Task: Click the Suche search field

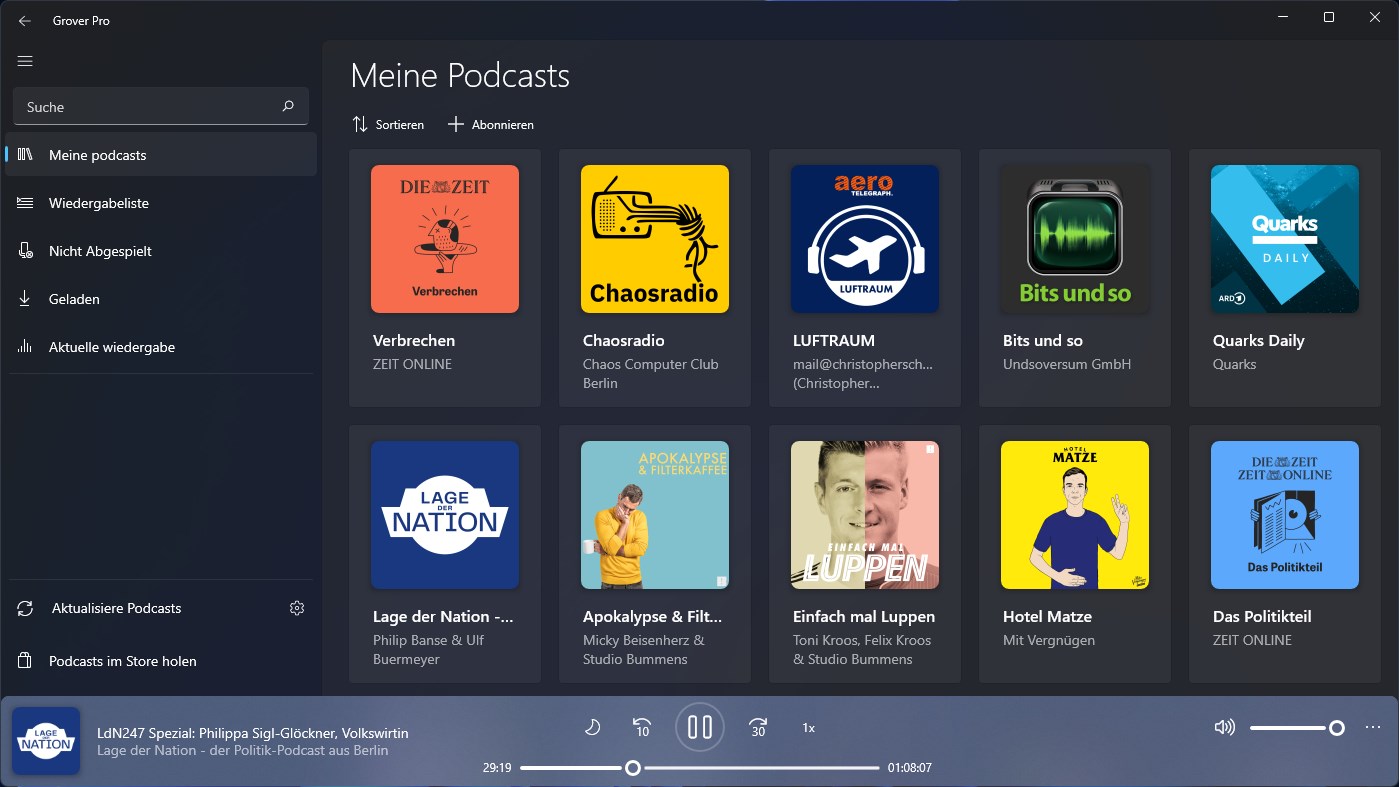Action: pos(161,106)
